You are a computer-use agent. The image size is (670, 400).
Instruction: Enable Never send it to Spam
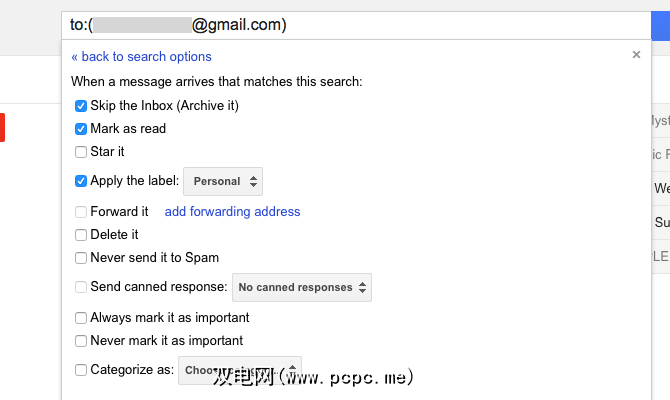pyautogui.click(x=81, y=258)
